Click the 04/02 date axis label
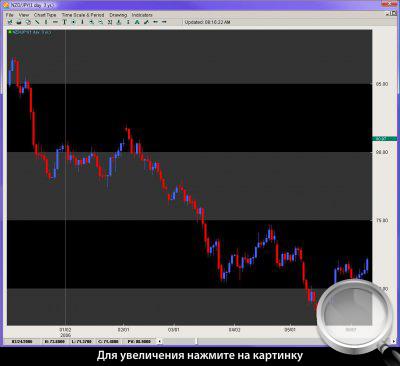 pos(234,330)
